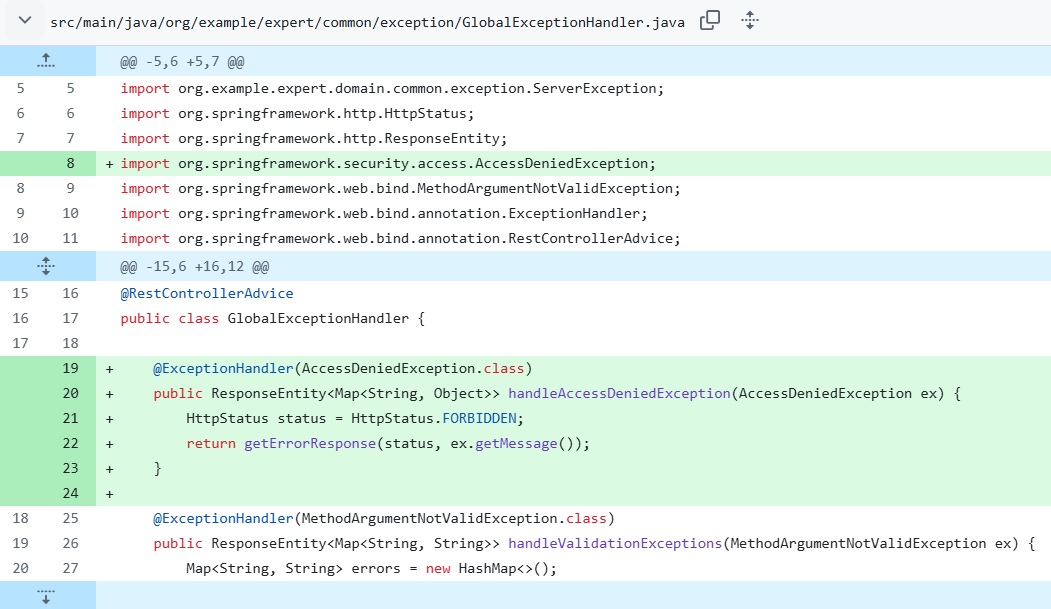Expand up above line 5 hunk
This screenshot has width=1051, height=609.
[46, 61]
